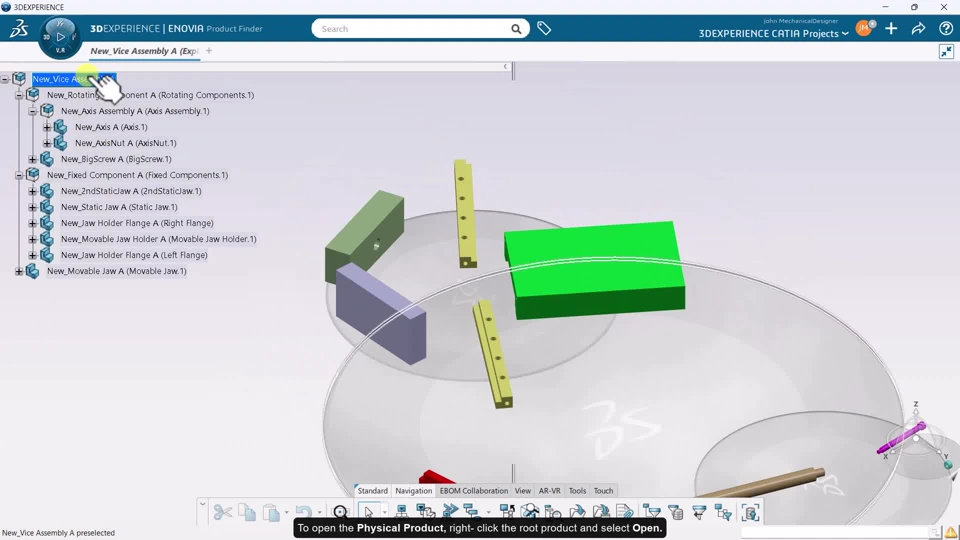
Task: Open the Help question mark icon
Action: point(946,28)
